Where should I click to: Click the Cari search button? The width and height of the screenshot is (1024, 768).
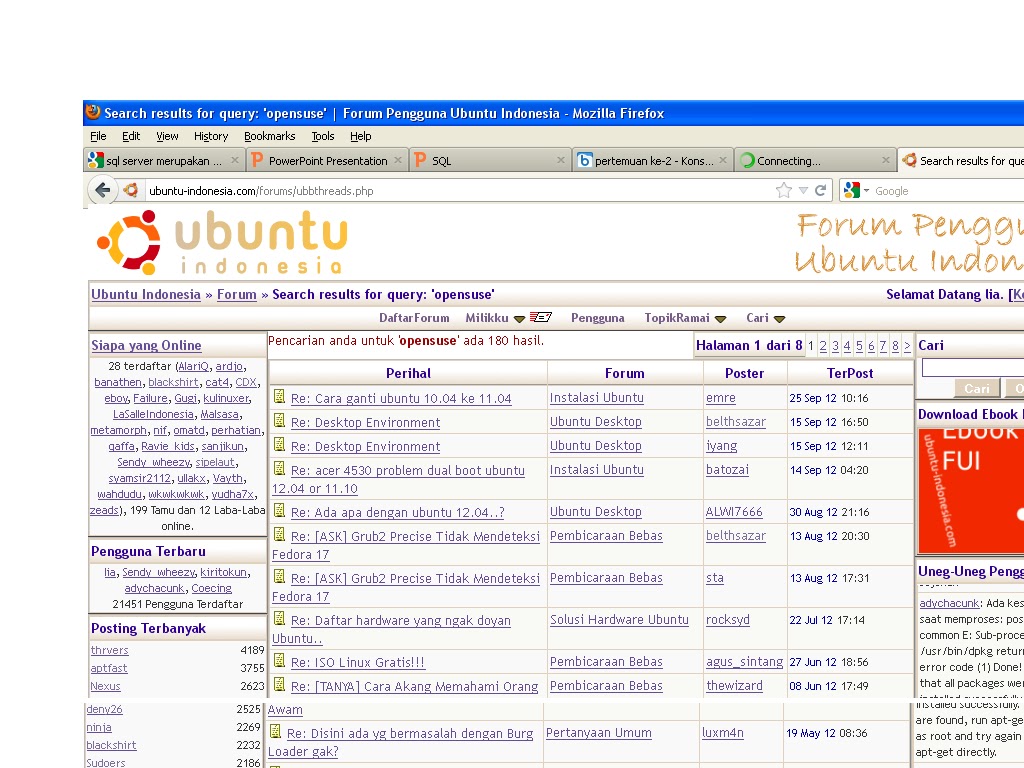click(977, 389)
